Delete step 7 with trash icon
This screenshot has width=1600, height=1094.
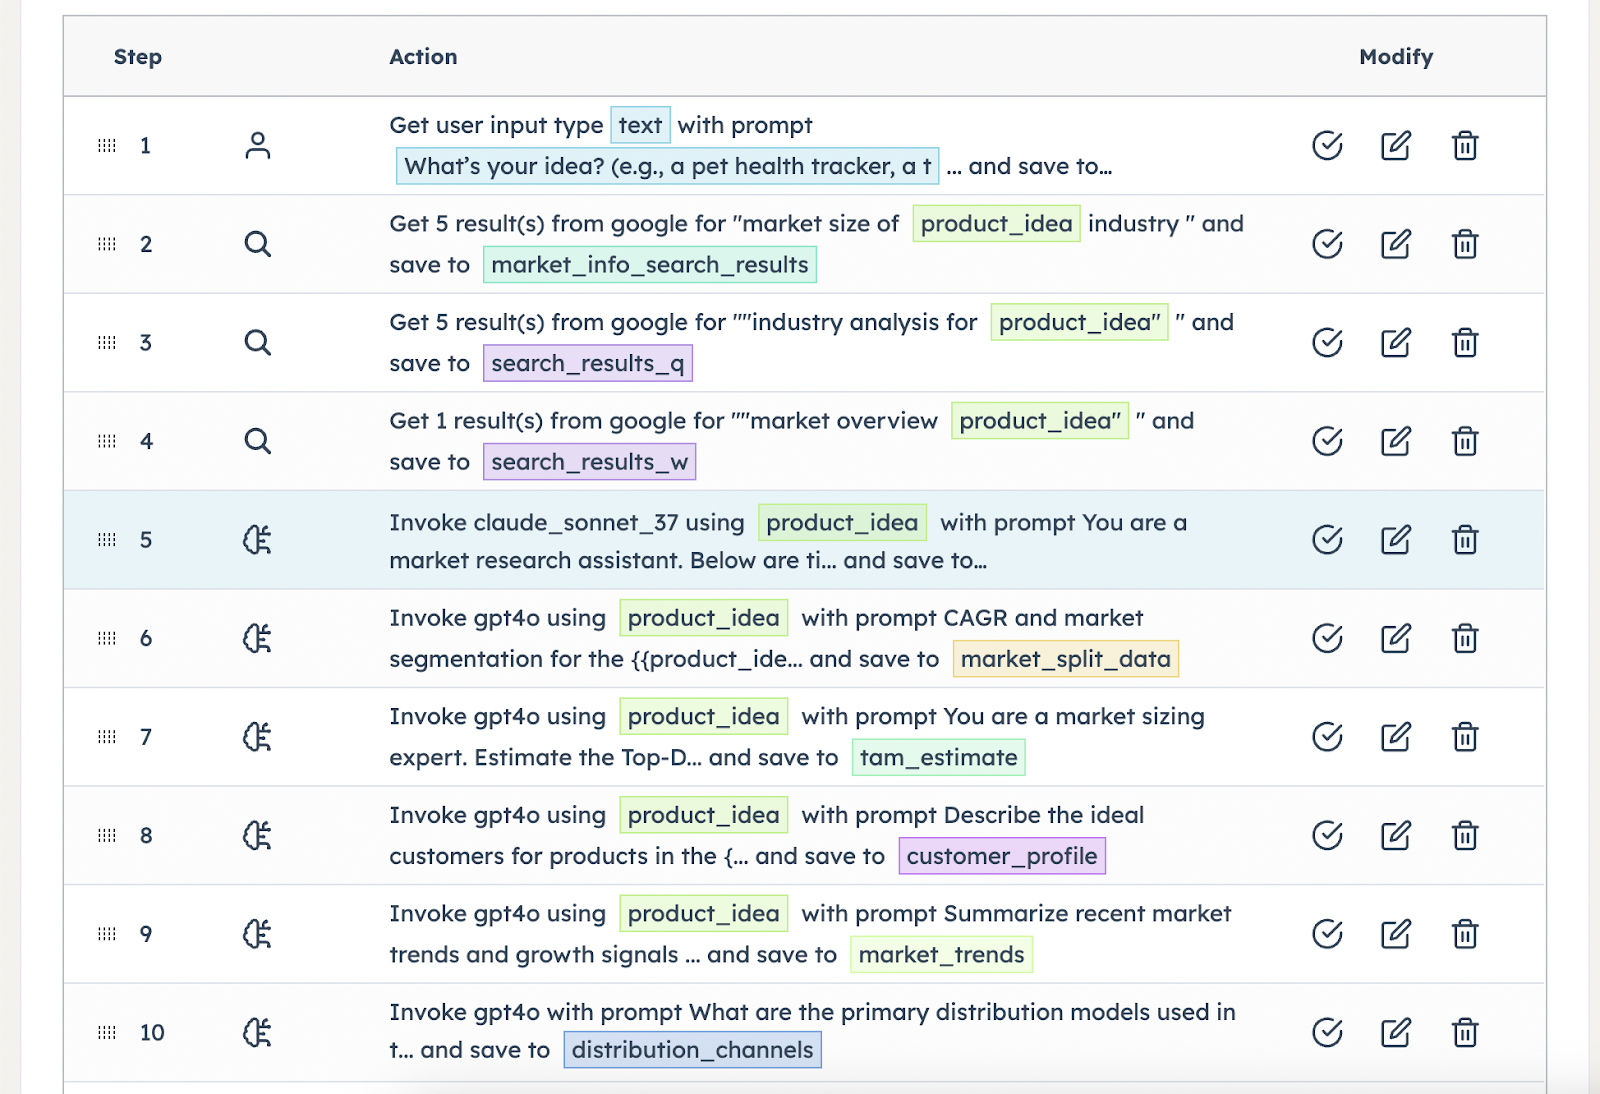(x=1465, y=737)
